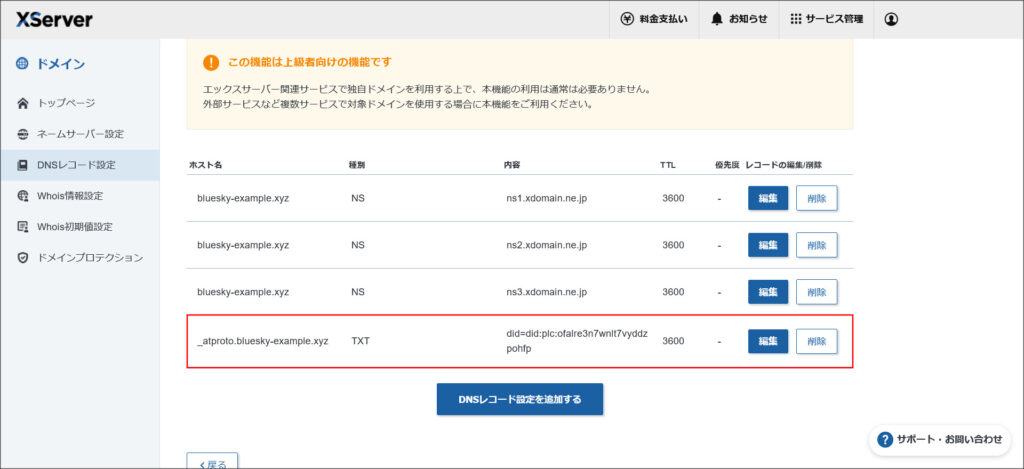
Task: Click the 種別 column header
Action: tap(357, 165)
